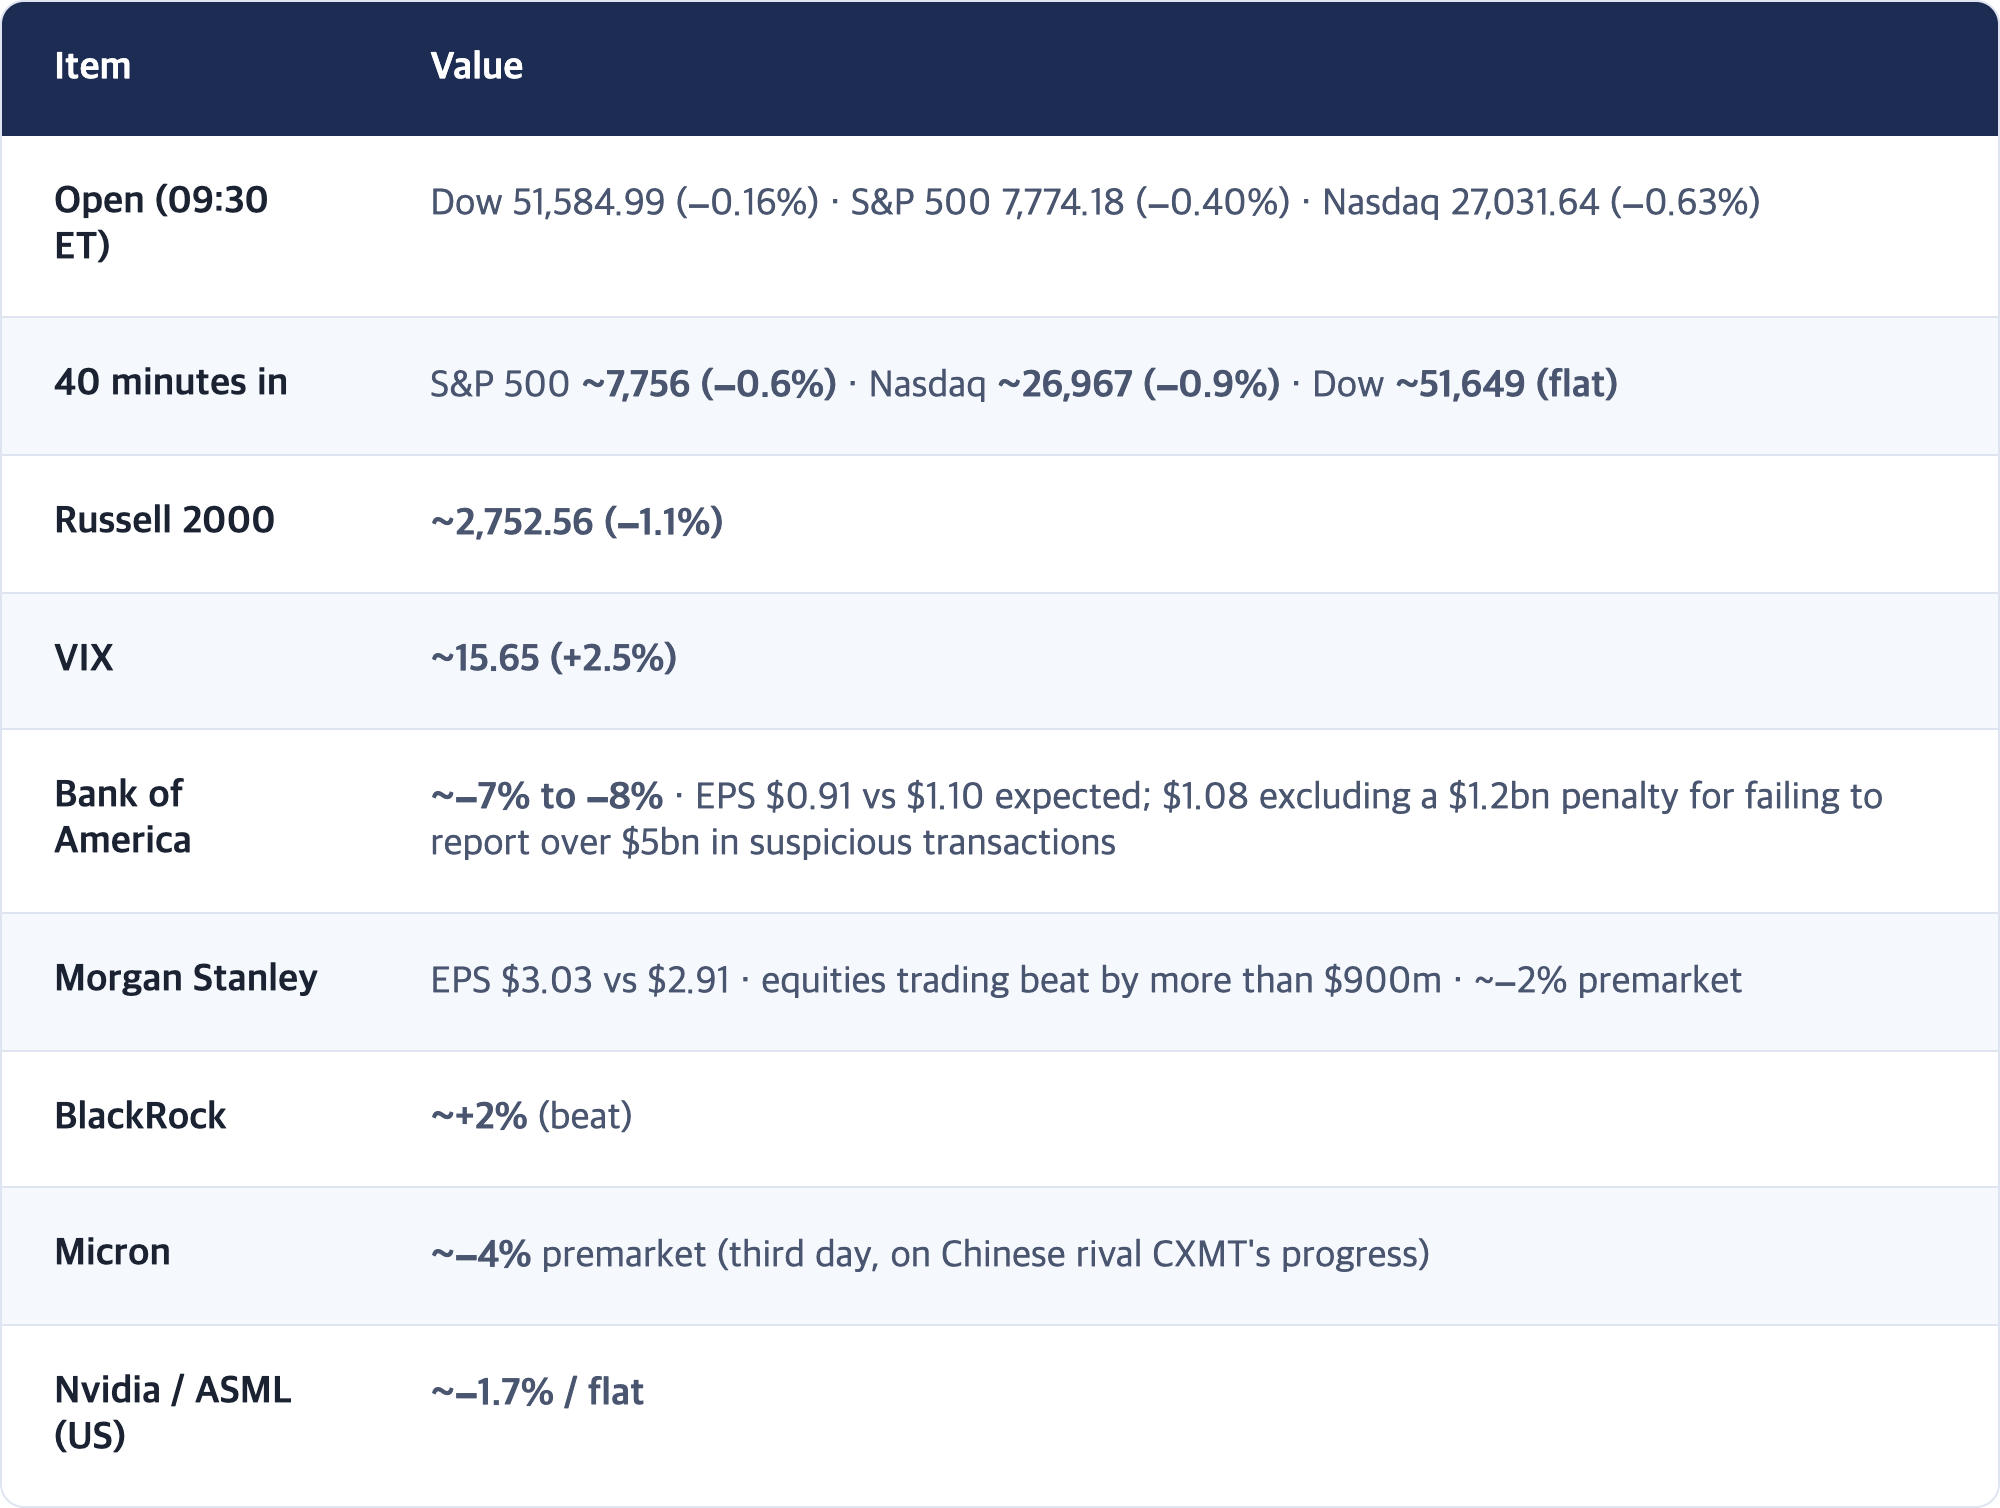Select the "VIX" row label

(84, 658)
